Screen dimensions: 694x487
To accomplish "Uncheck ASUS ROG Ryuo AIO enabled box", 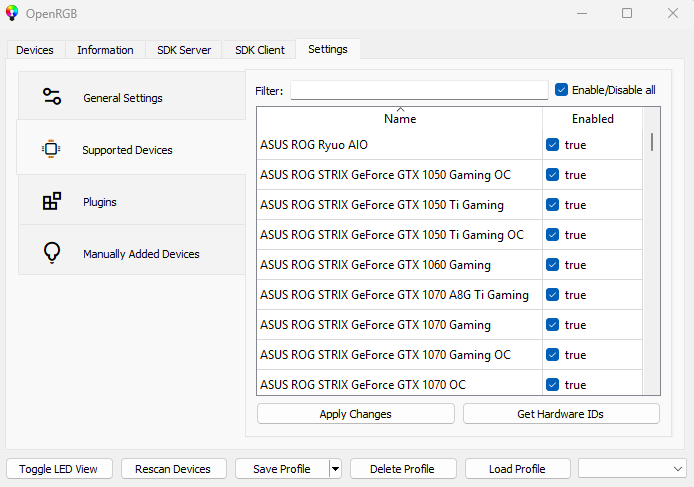I will pos(552,145).
